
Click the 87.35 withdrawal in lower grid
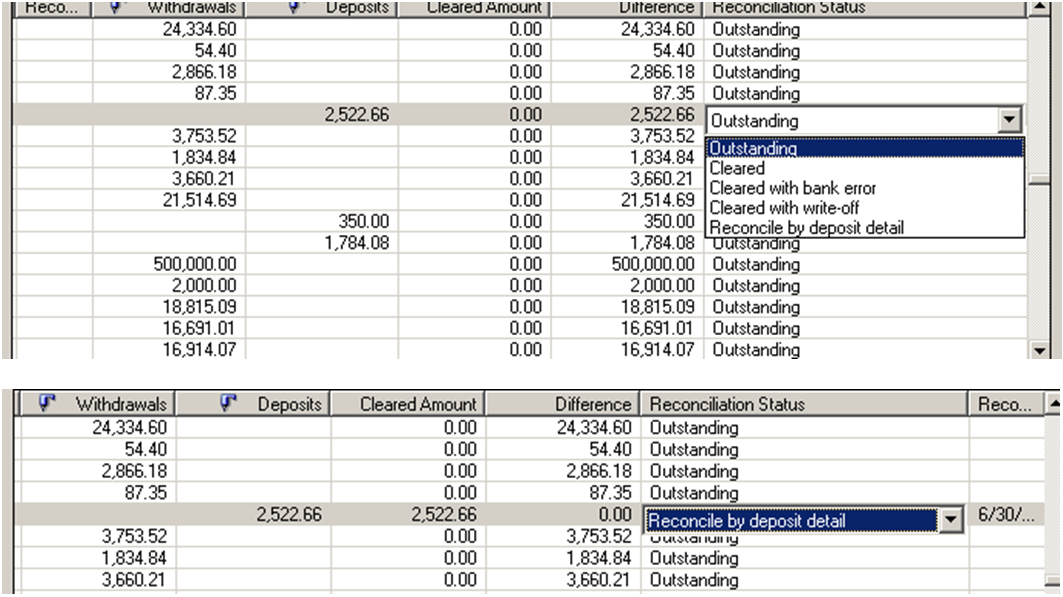98,493
